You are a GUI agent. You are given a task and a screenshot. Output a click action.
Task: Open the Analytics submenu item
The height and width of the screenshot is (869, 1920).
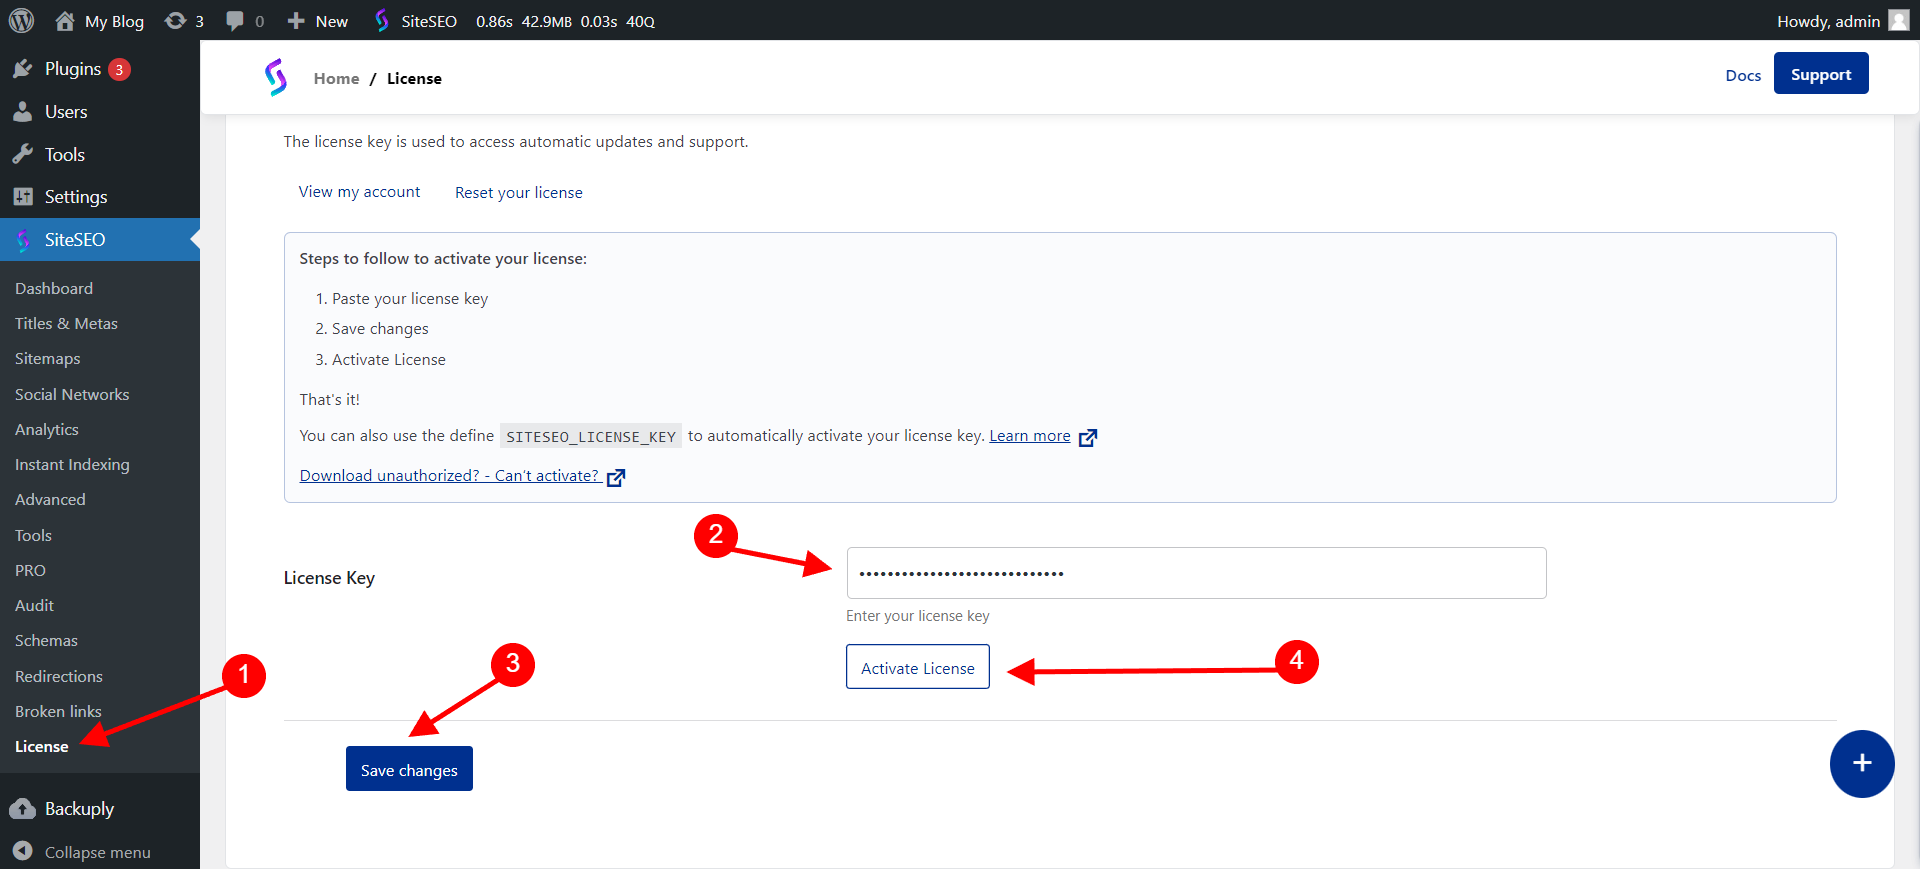point(47,430)
